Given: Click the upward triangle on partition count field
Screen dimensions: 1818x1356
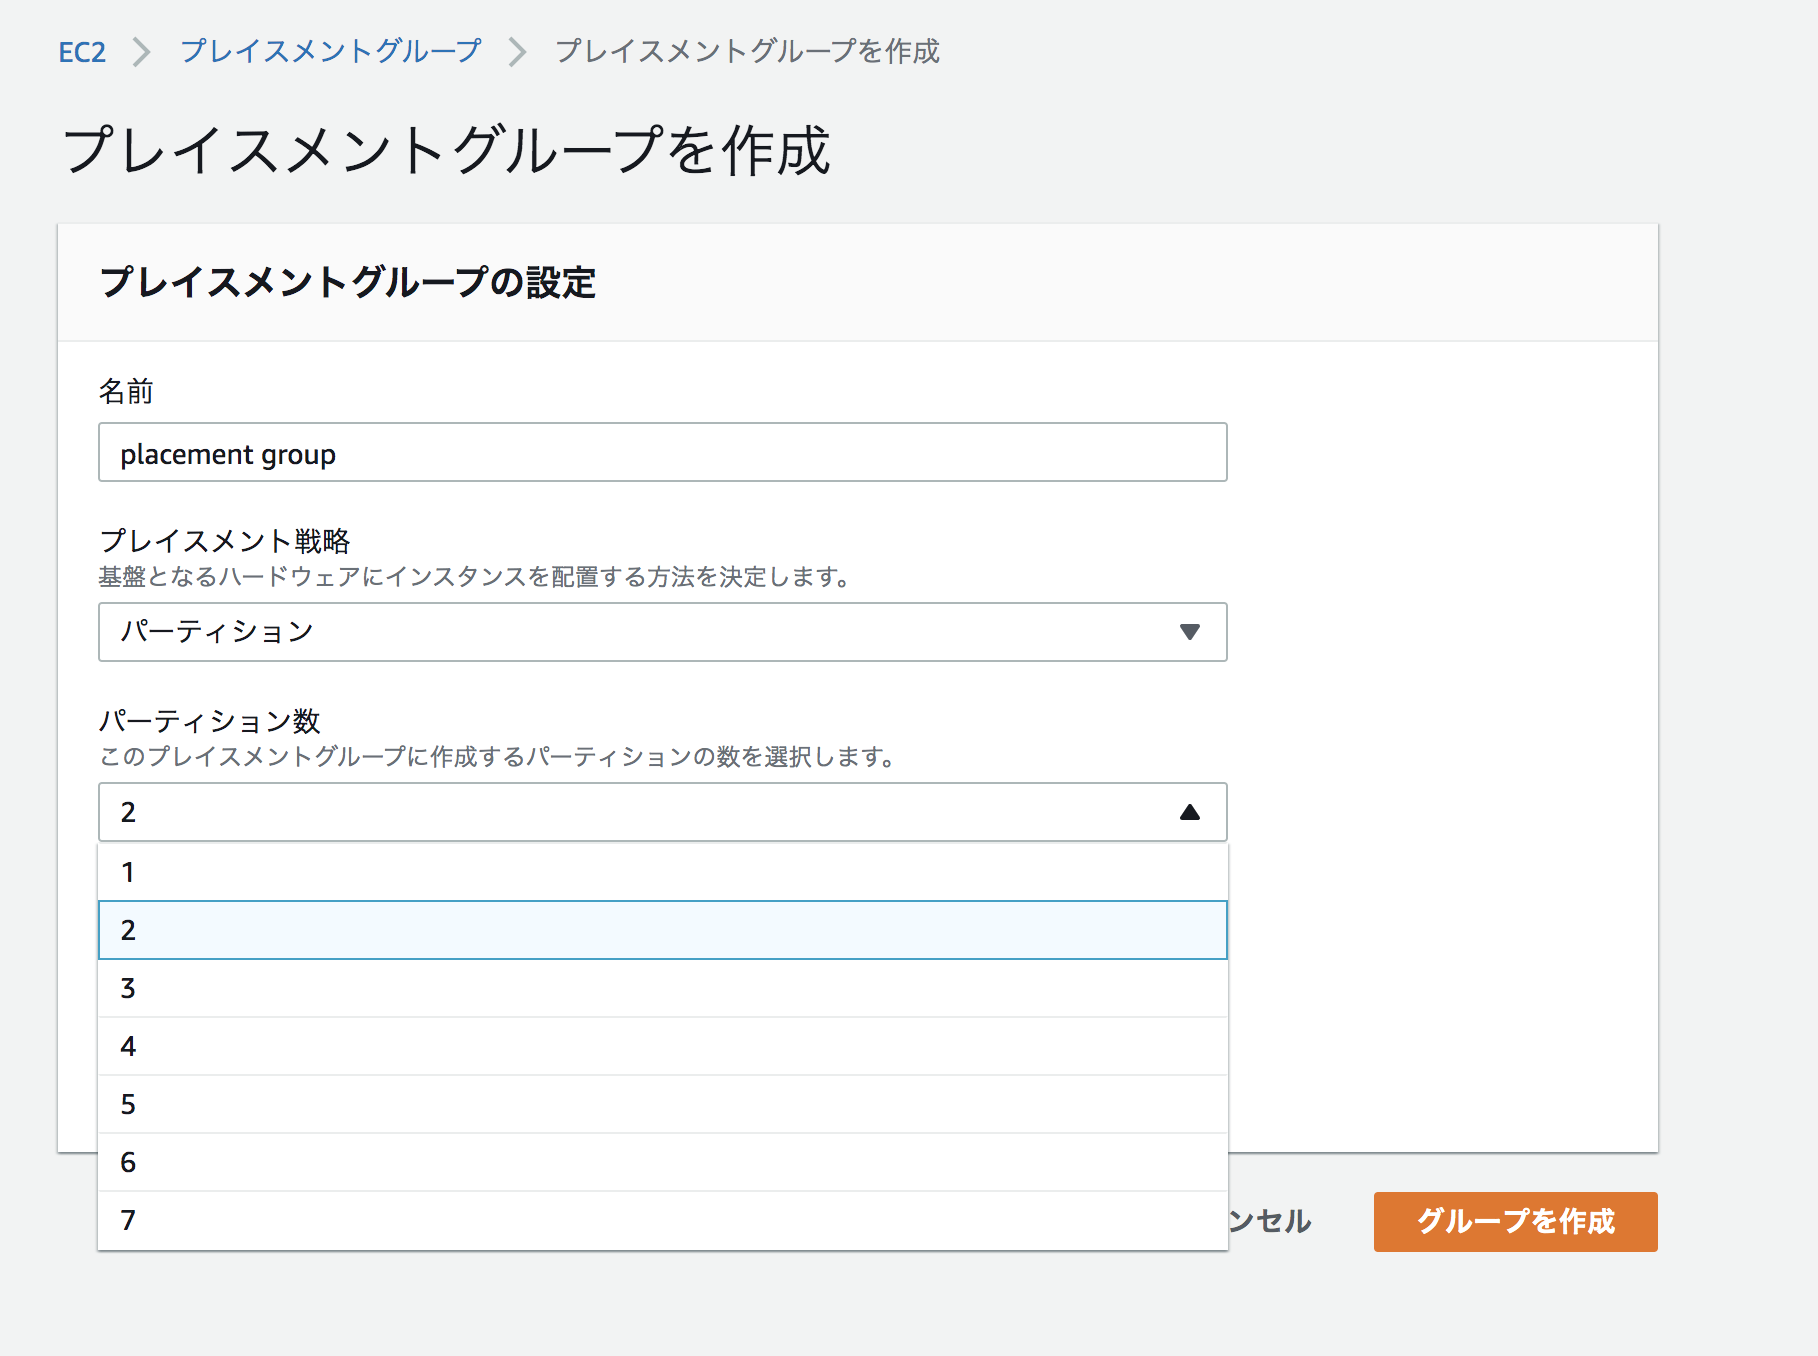Looking at the screenshot, I should [x=1189, y=812].
